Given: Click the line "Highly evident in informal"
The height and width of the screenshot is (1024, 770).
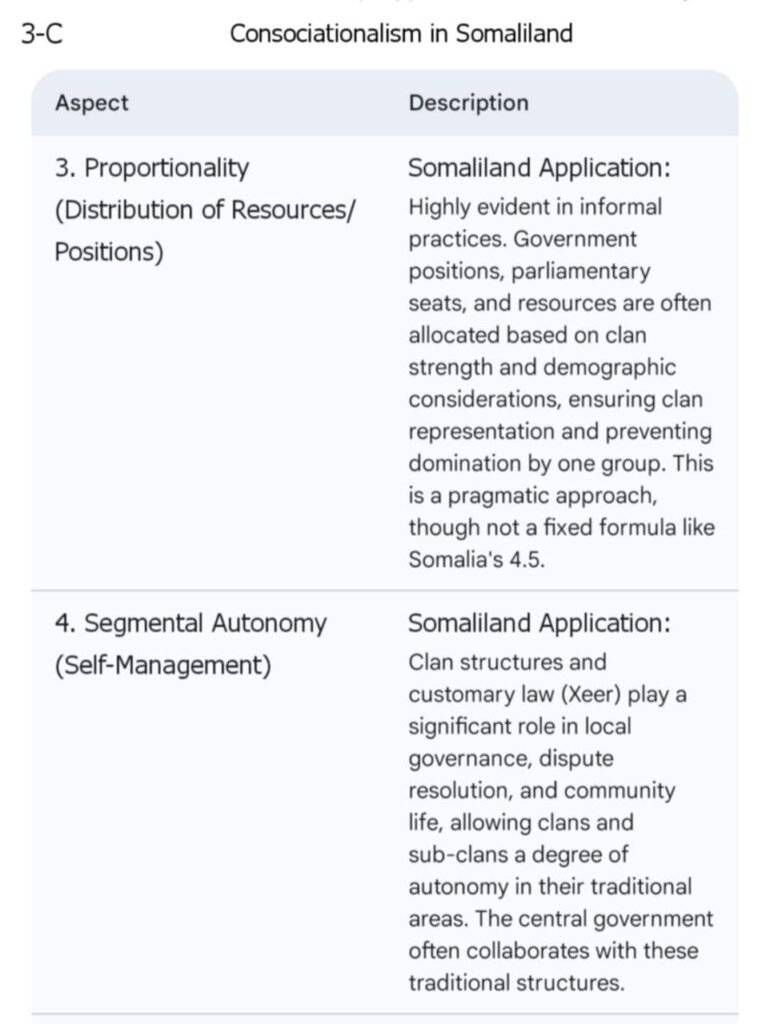Looking at the screenshot, I should pos(535,207).
